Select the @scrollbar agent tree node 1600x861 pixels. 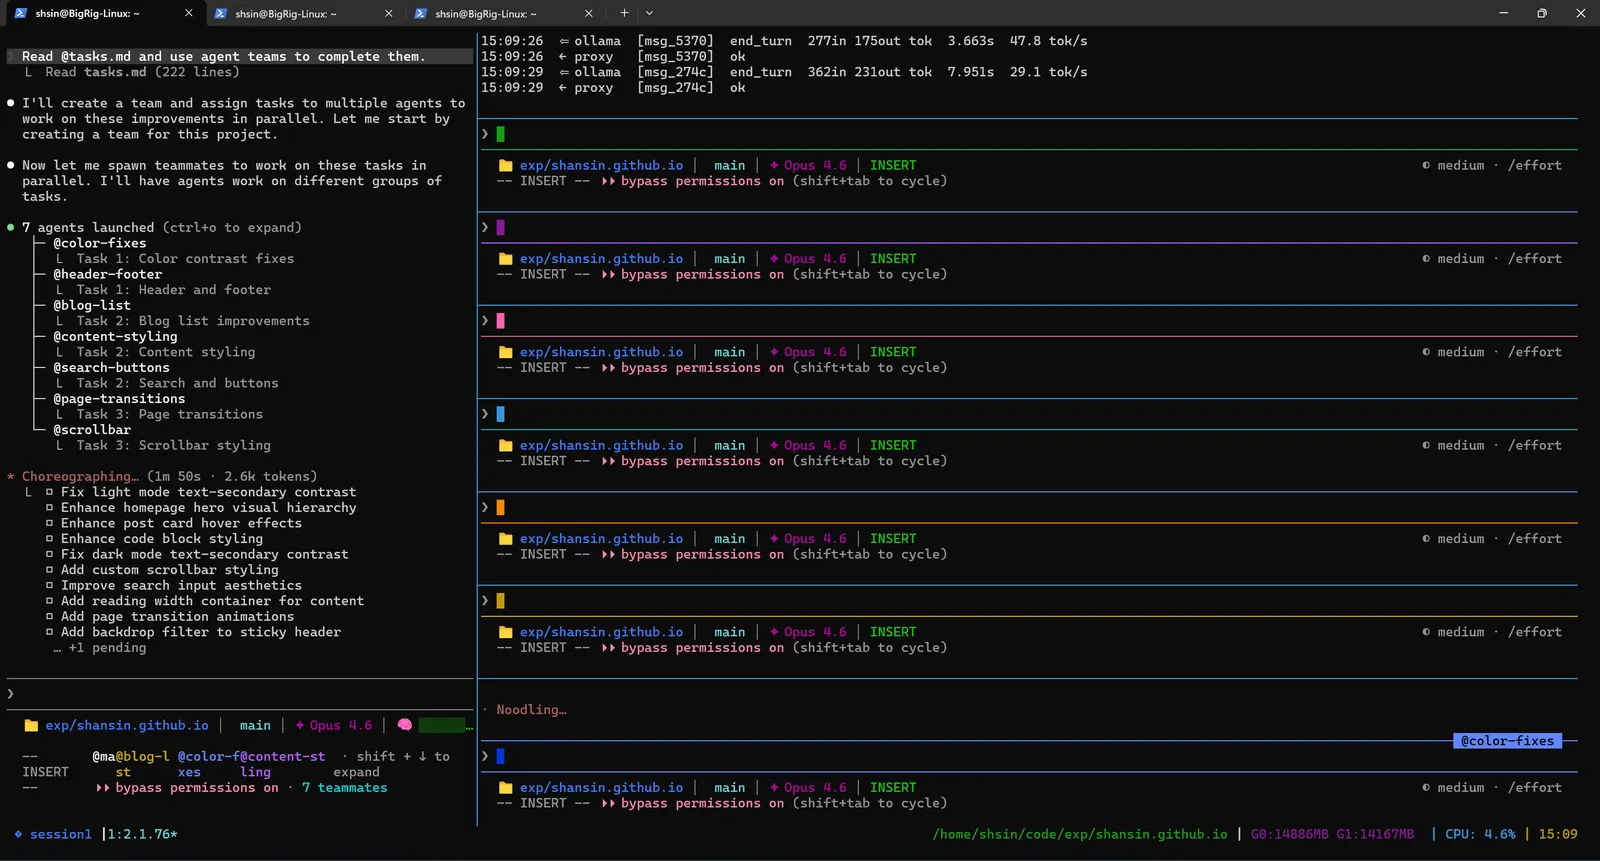click(x=92, y=430)
